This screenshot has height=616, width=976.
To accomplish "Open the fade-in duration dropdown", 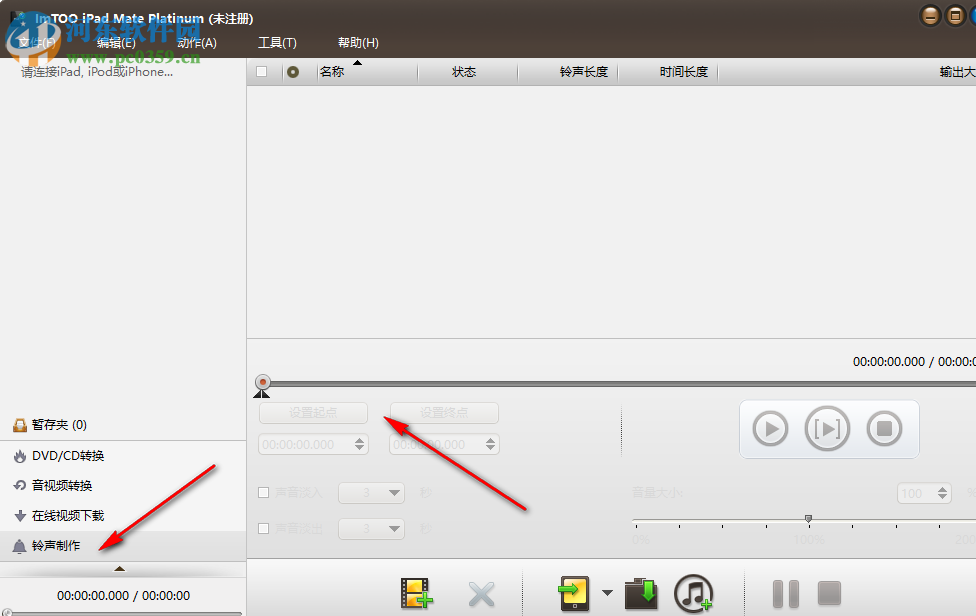I will pyautogui.click(x=371, y=492).
